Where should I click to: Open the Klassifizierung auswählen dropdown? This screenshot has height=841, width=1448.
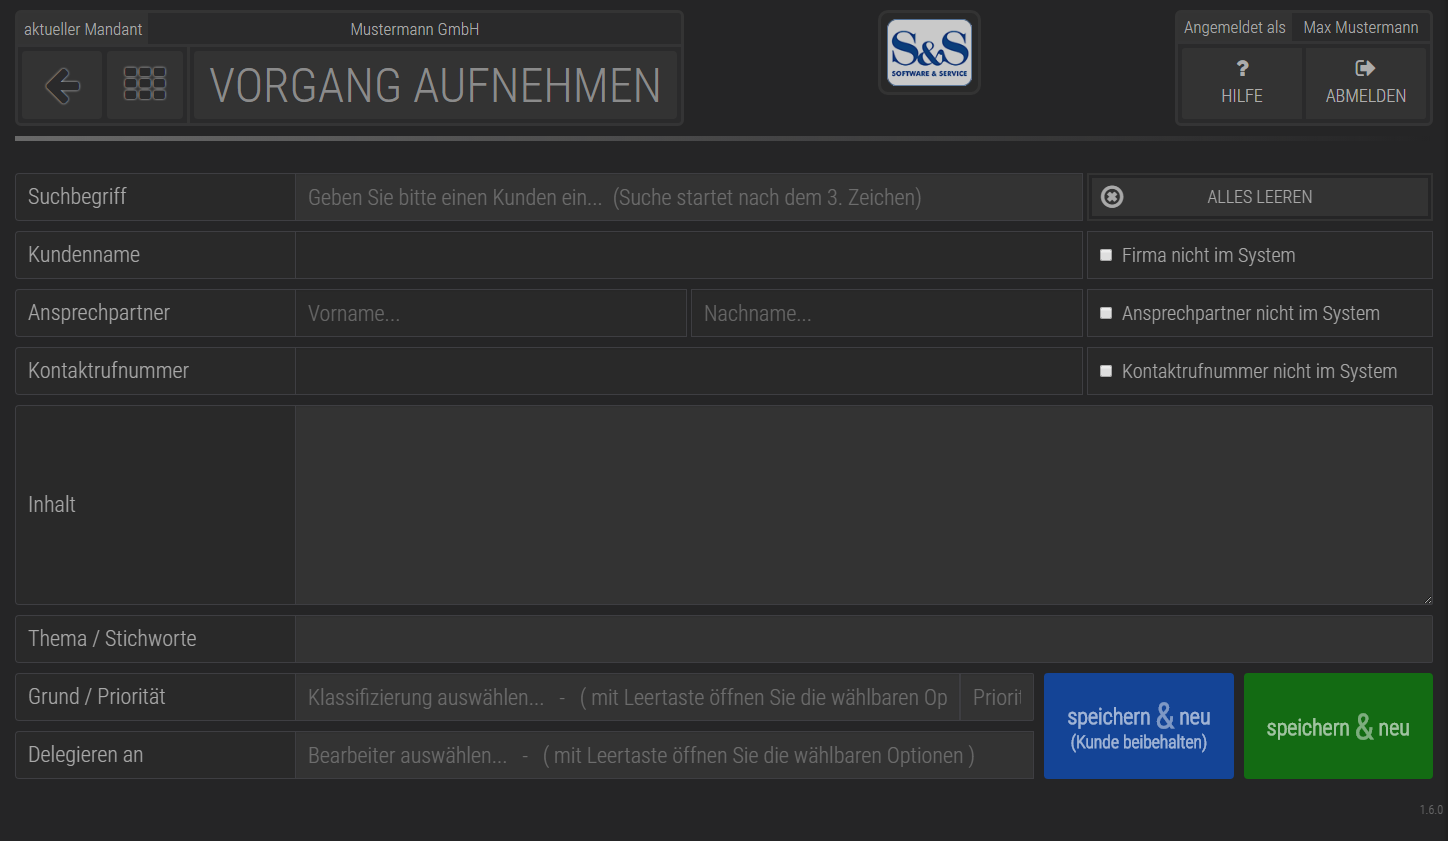coord(628,697)
